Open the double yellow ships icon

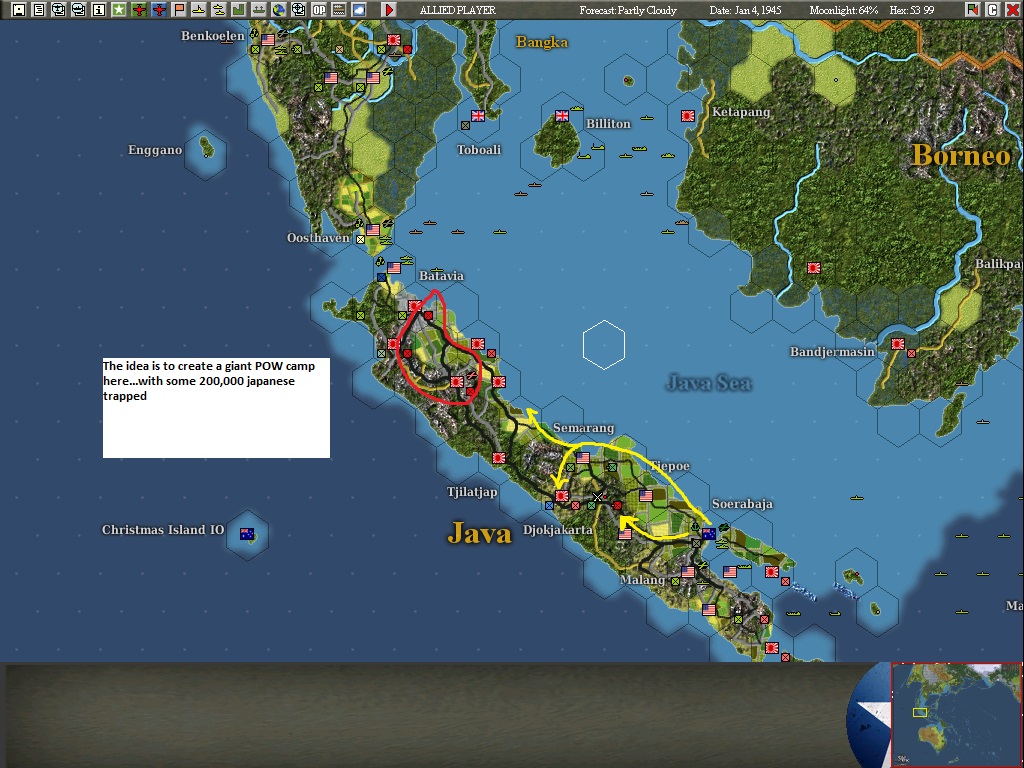coord(219,10)
